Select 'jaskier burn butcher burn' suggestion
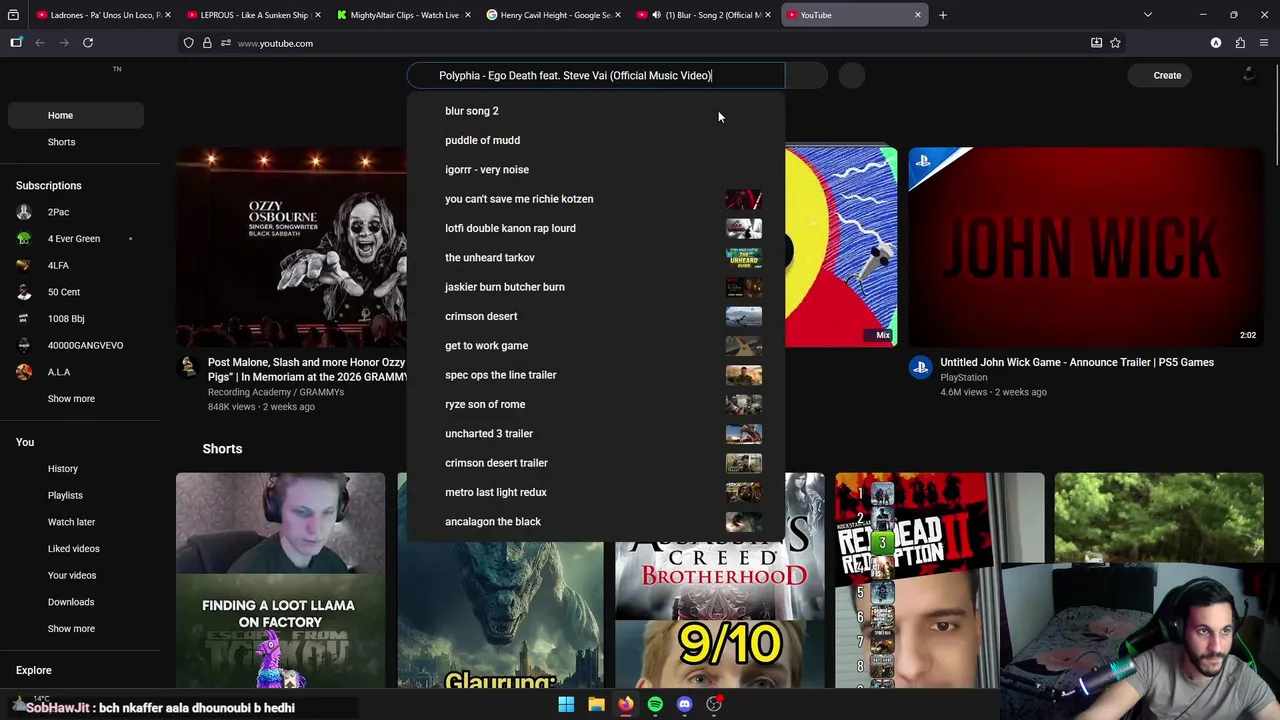Viewport: 1280px width, 720px height. point(595,287)
